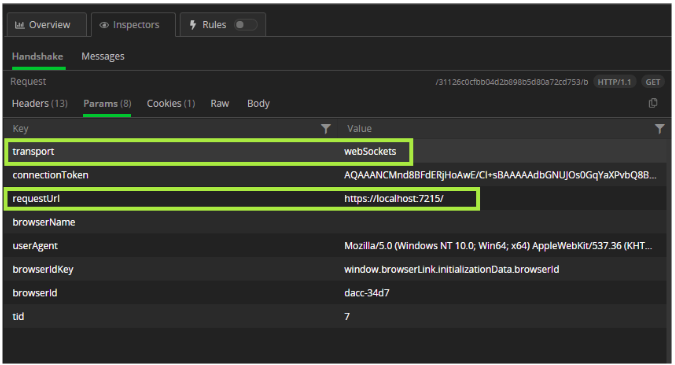
Task: Click the request path ending in 72cd753/b
Action: (511, 82)
